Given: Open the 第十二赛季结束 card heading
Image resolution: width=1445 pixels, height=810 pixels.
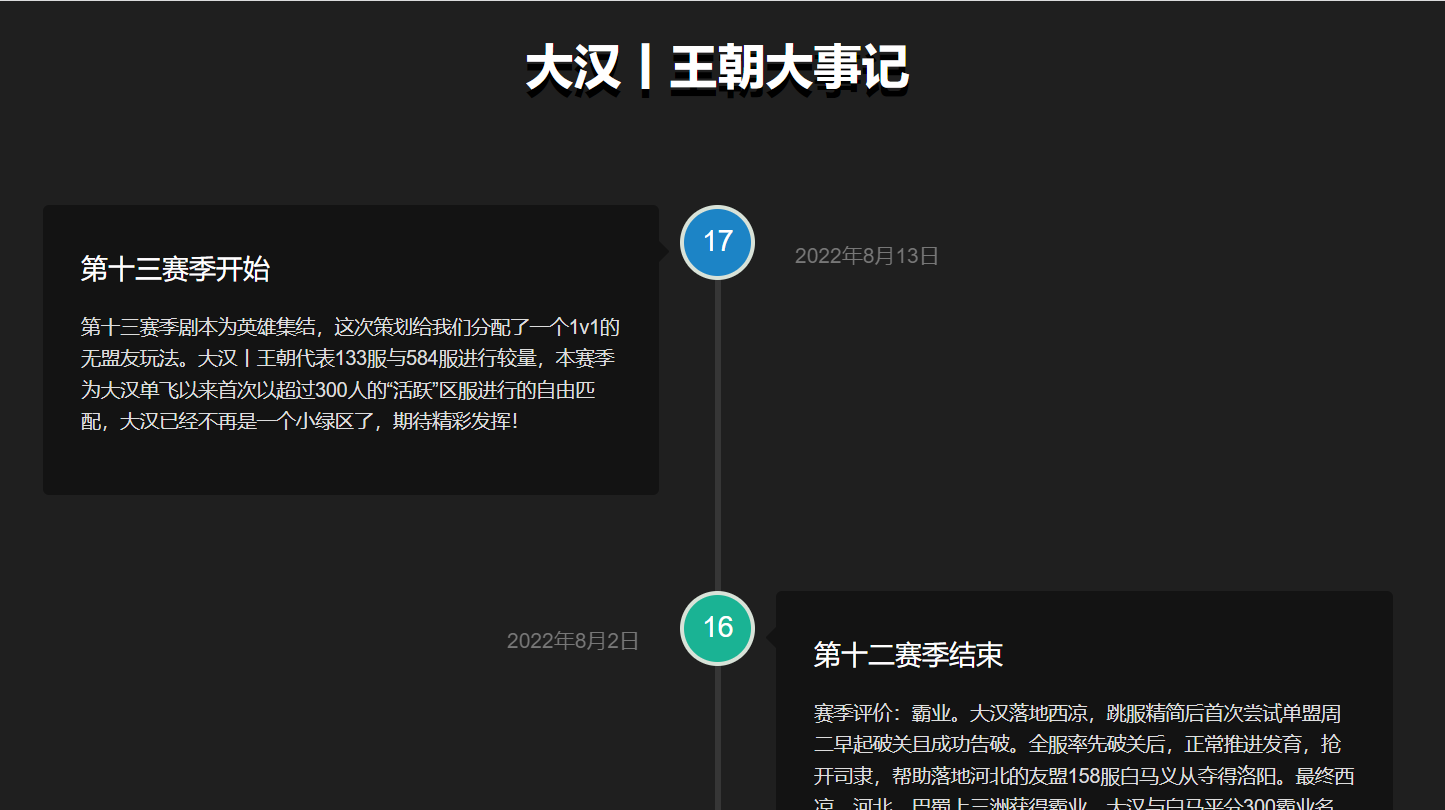Looking at the screenshot, I should click(x=908, y=655).
